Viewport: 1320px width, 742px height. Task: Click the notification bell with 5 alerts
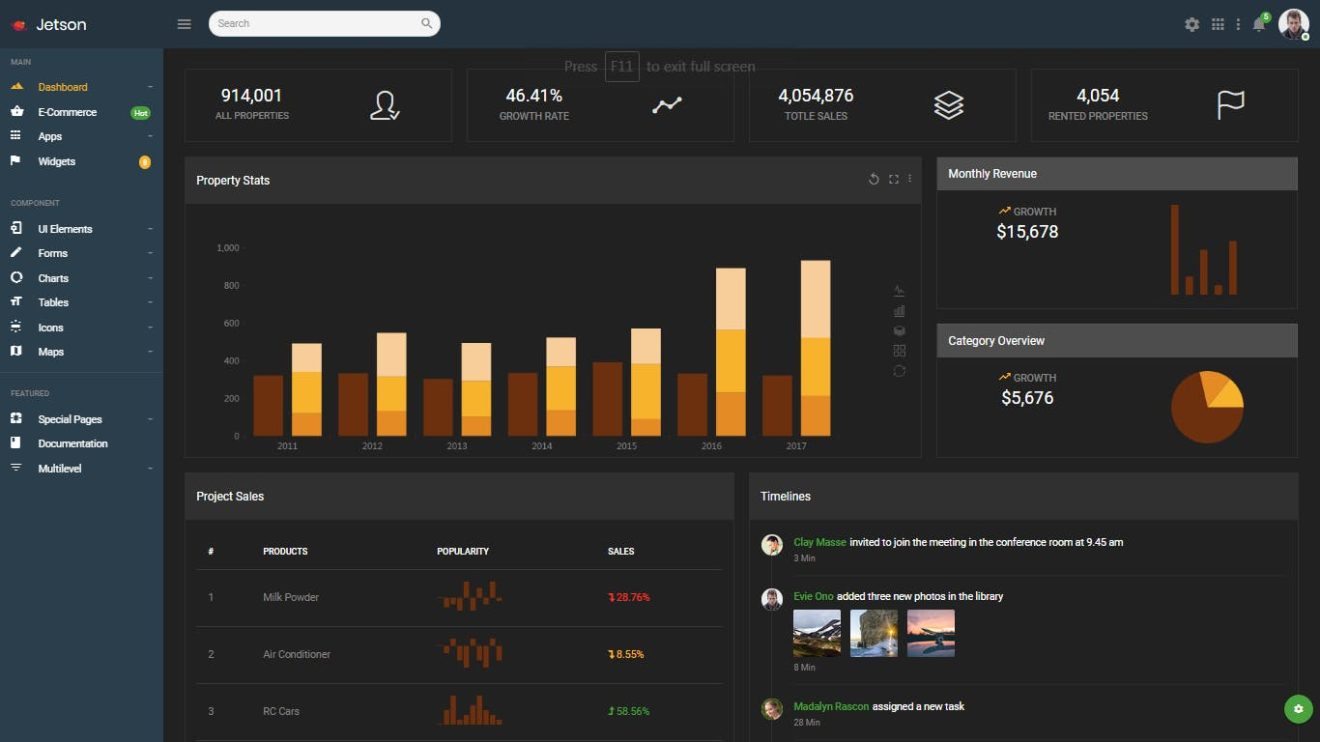[x=1257, y=23]
